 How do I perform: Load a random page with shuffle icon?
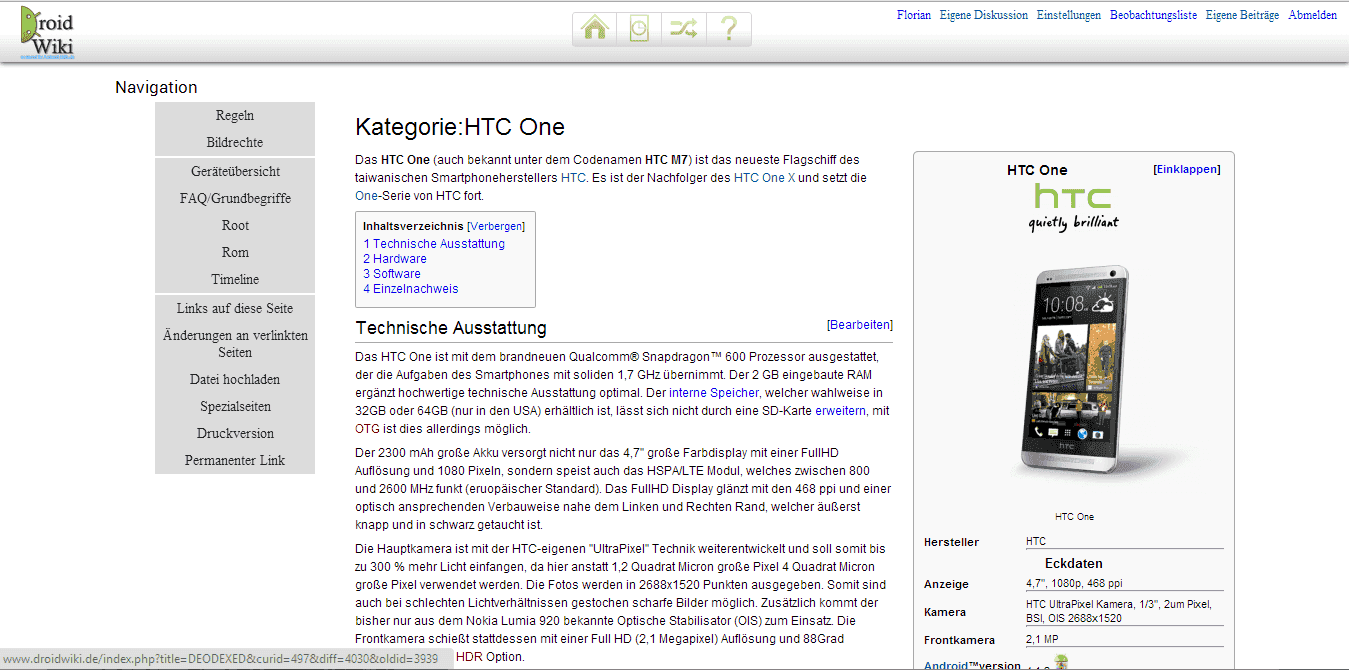click(683, 29)
